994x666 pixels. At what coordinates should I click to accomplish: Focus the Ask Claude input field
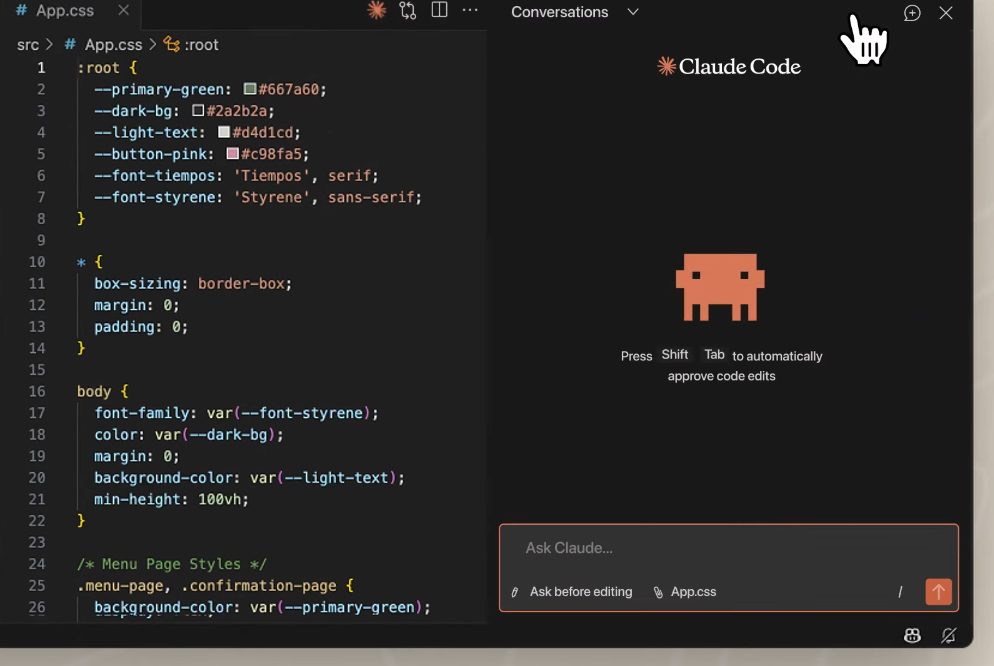(728, 548)
